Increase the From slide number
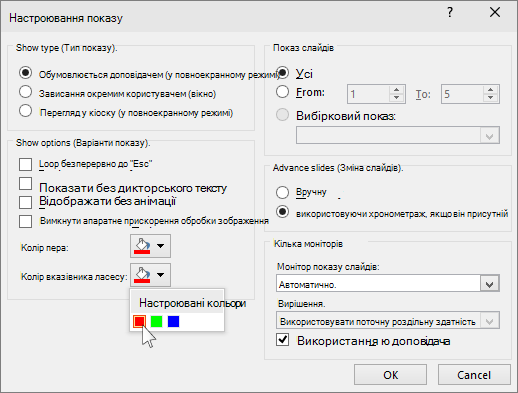Screen dimensions: 518x393 pyautogui.click(x=397, y=90)
